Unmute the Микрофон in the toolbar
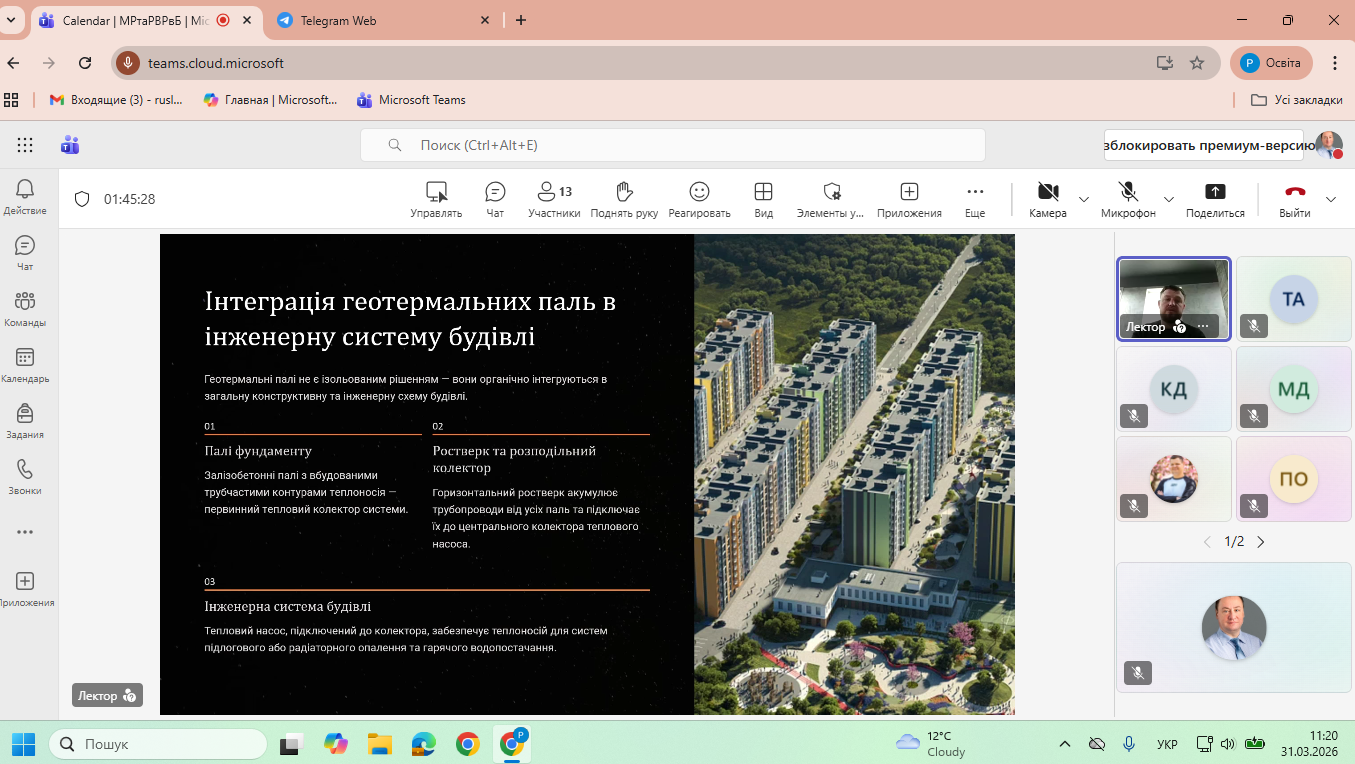This screenshot has width=1355, height=764. coord(1128,198)
